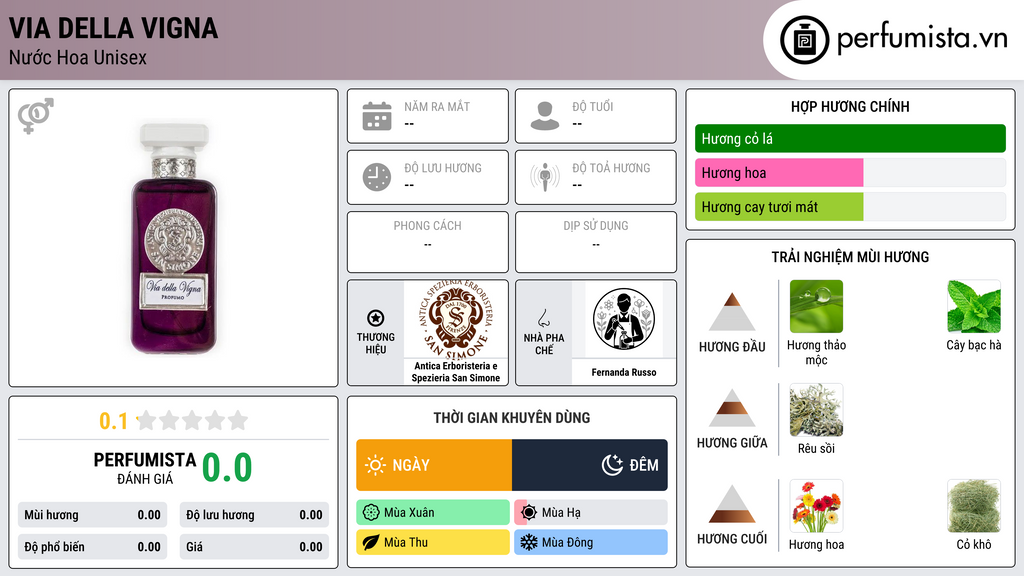Image resolution: width=1024 pixels, height=576 pixels.
Task: Click the person icon beside Độ tuổi
Action: pyautogui.click(x=545, y=116)
